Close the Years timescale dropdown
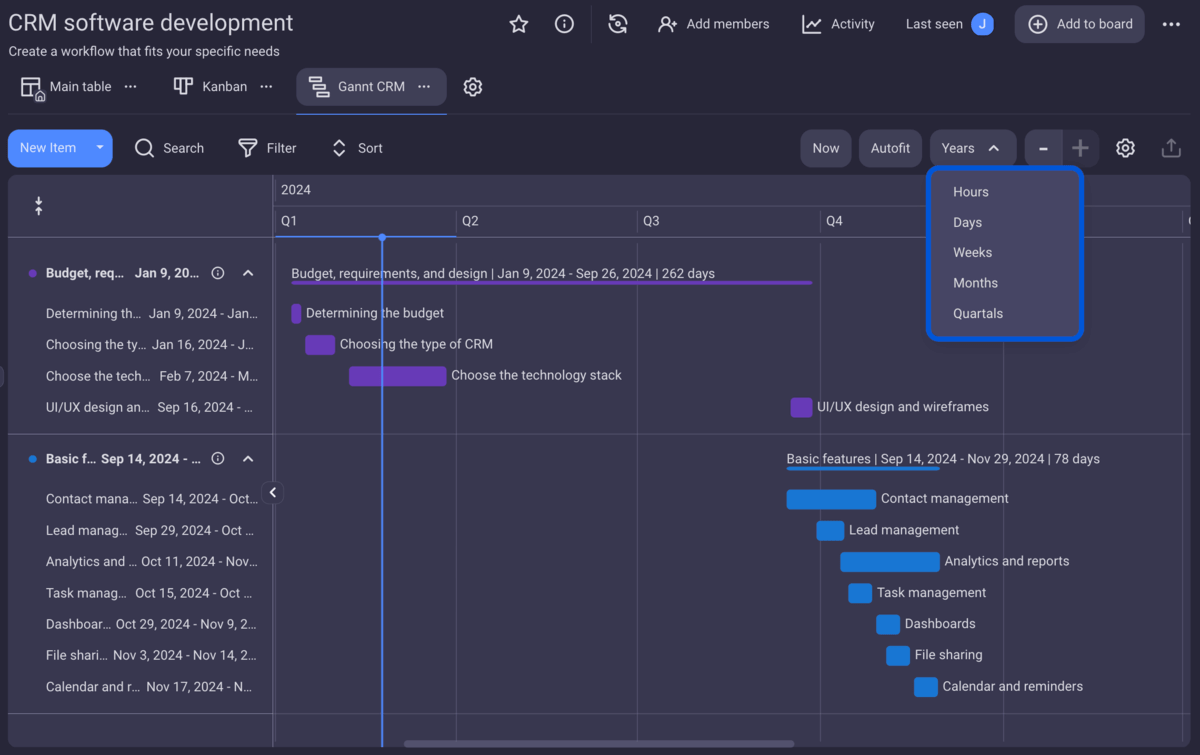Screen dimensions: 1200x755 972,148
